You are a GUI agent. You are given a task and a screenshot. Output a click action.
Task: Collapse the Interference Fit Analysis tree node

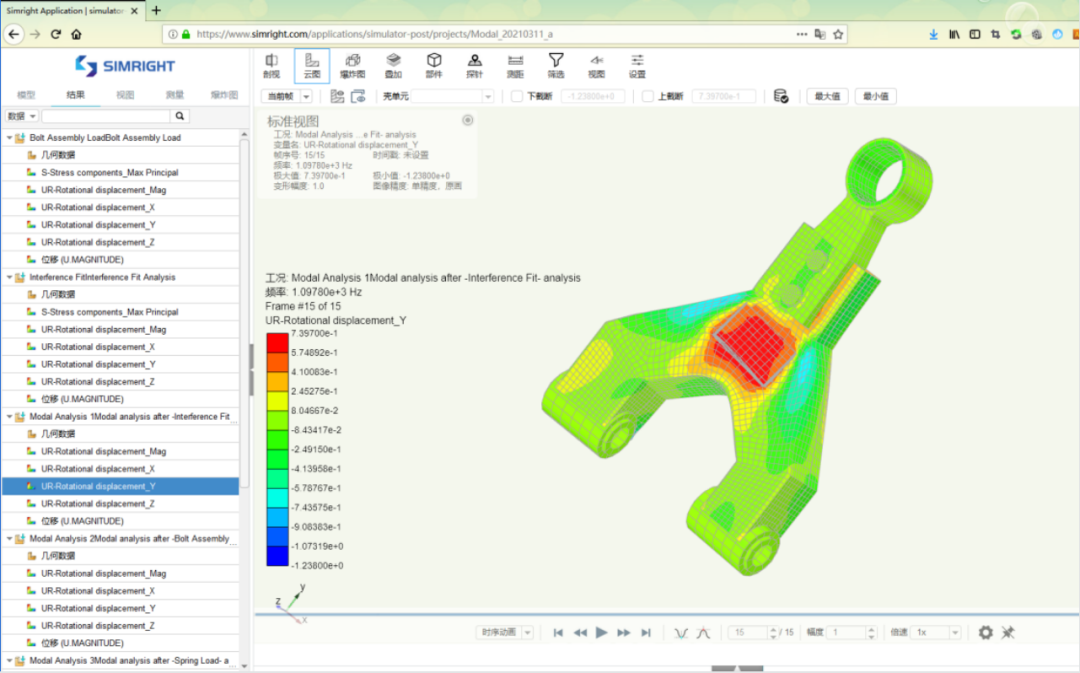click(x=9, y=277)
